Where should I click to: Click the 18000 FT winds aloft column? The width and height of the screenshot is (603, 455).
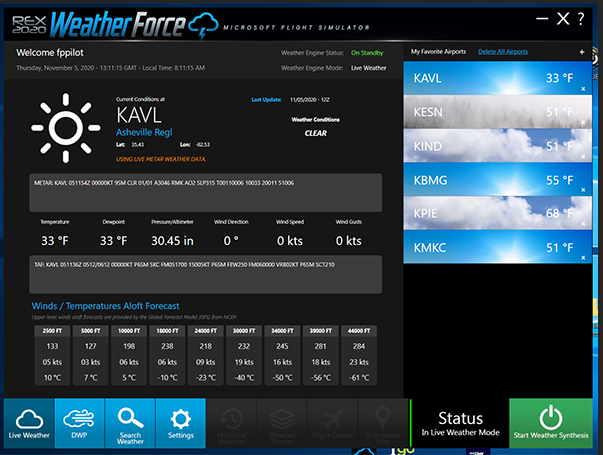click(167, 355)
